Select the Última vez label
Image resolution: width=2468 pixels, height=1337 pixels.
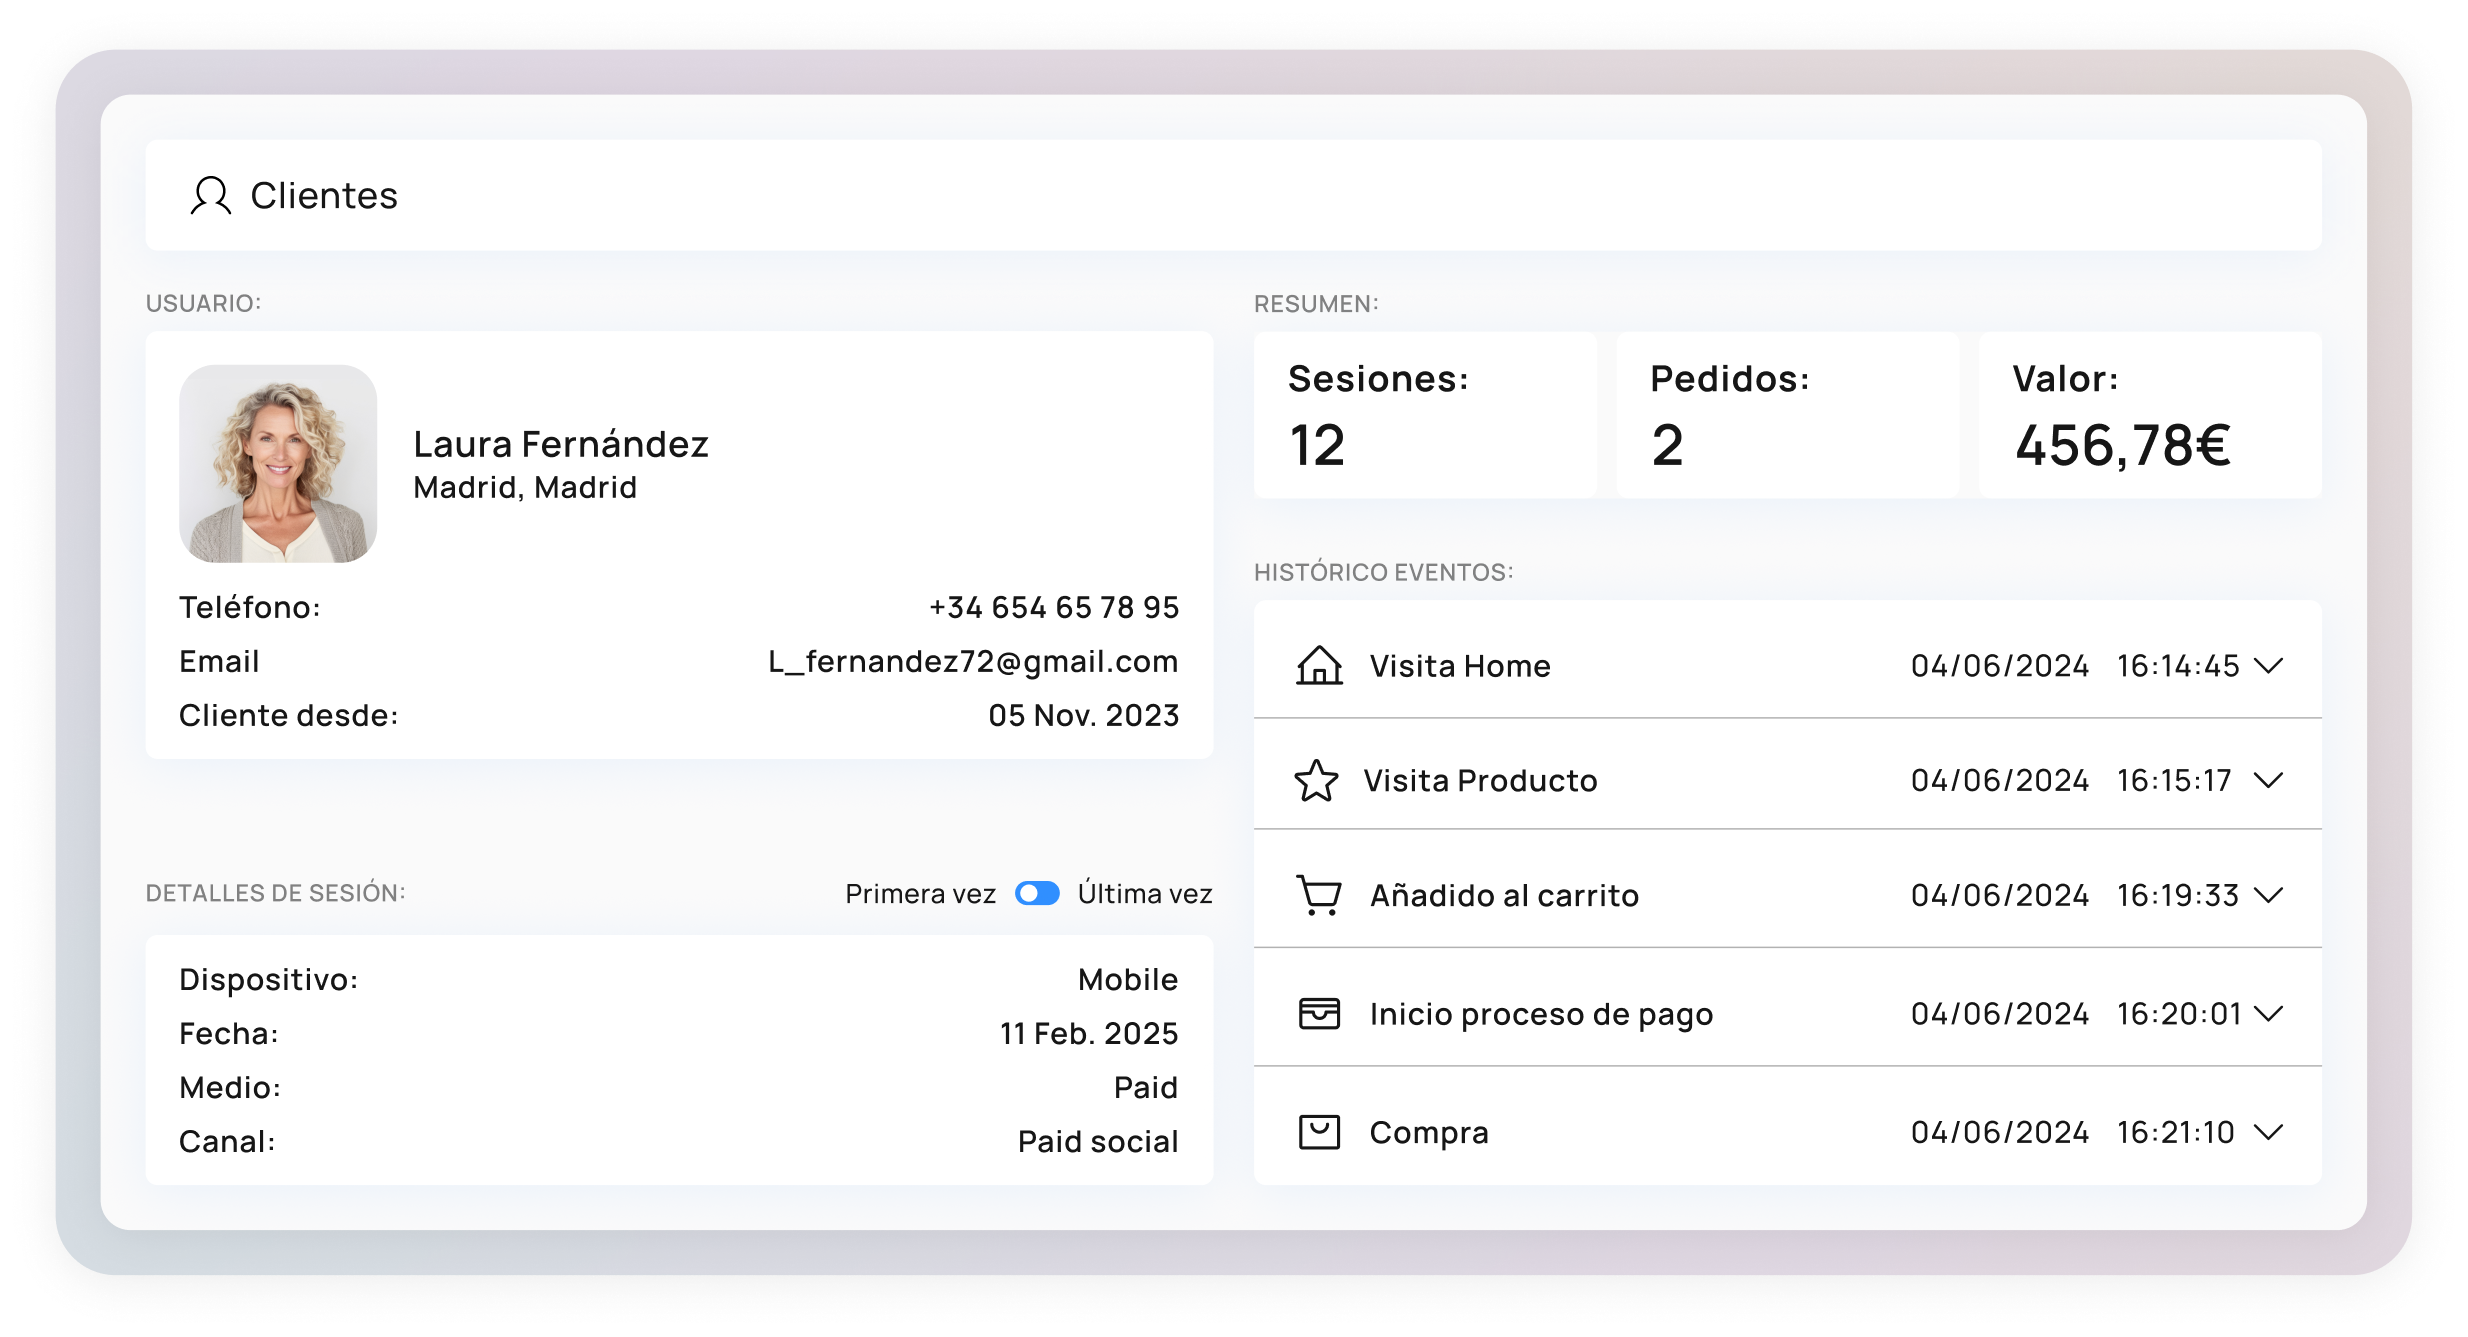1145,893
